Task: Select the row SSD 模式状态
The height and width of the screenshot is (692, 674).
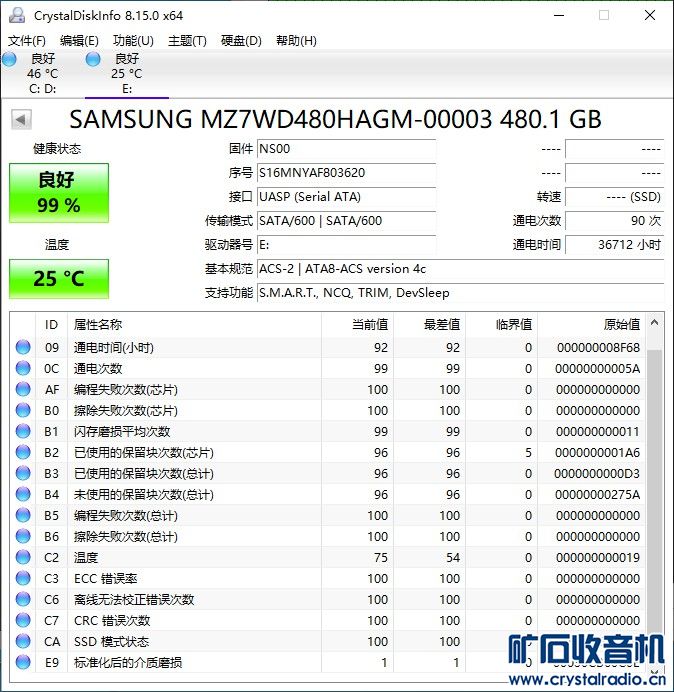Action: (x=328, y=641)
